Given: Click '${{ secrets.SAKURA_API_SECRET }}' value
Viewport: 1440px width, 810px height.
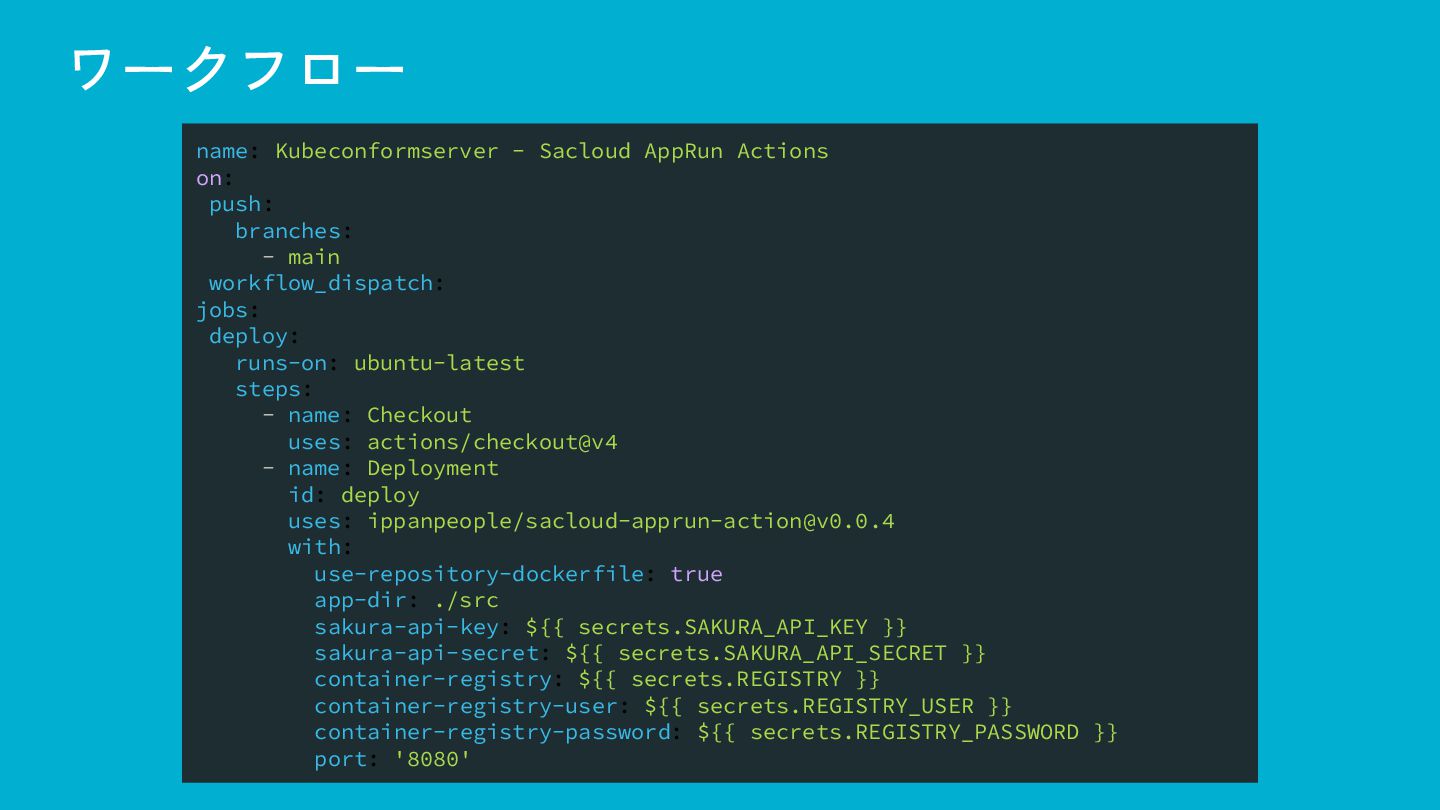Looking at the screenshot, I should [776, 653].
